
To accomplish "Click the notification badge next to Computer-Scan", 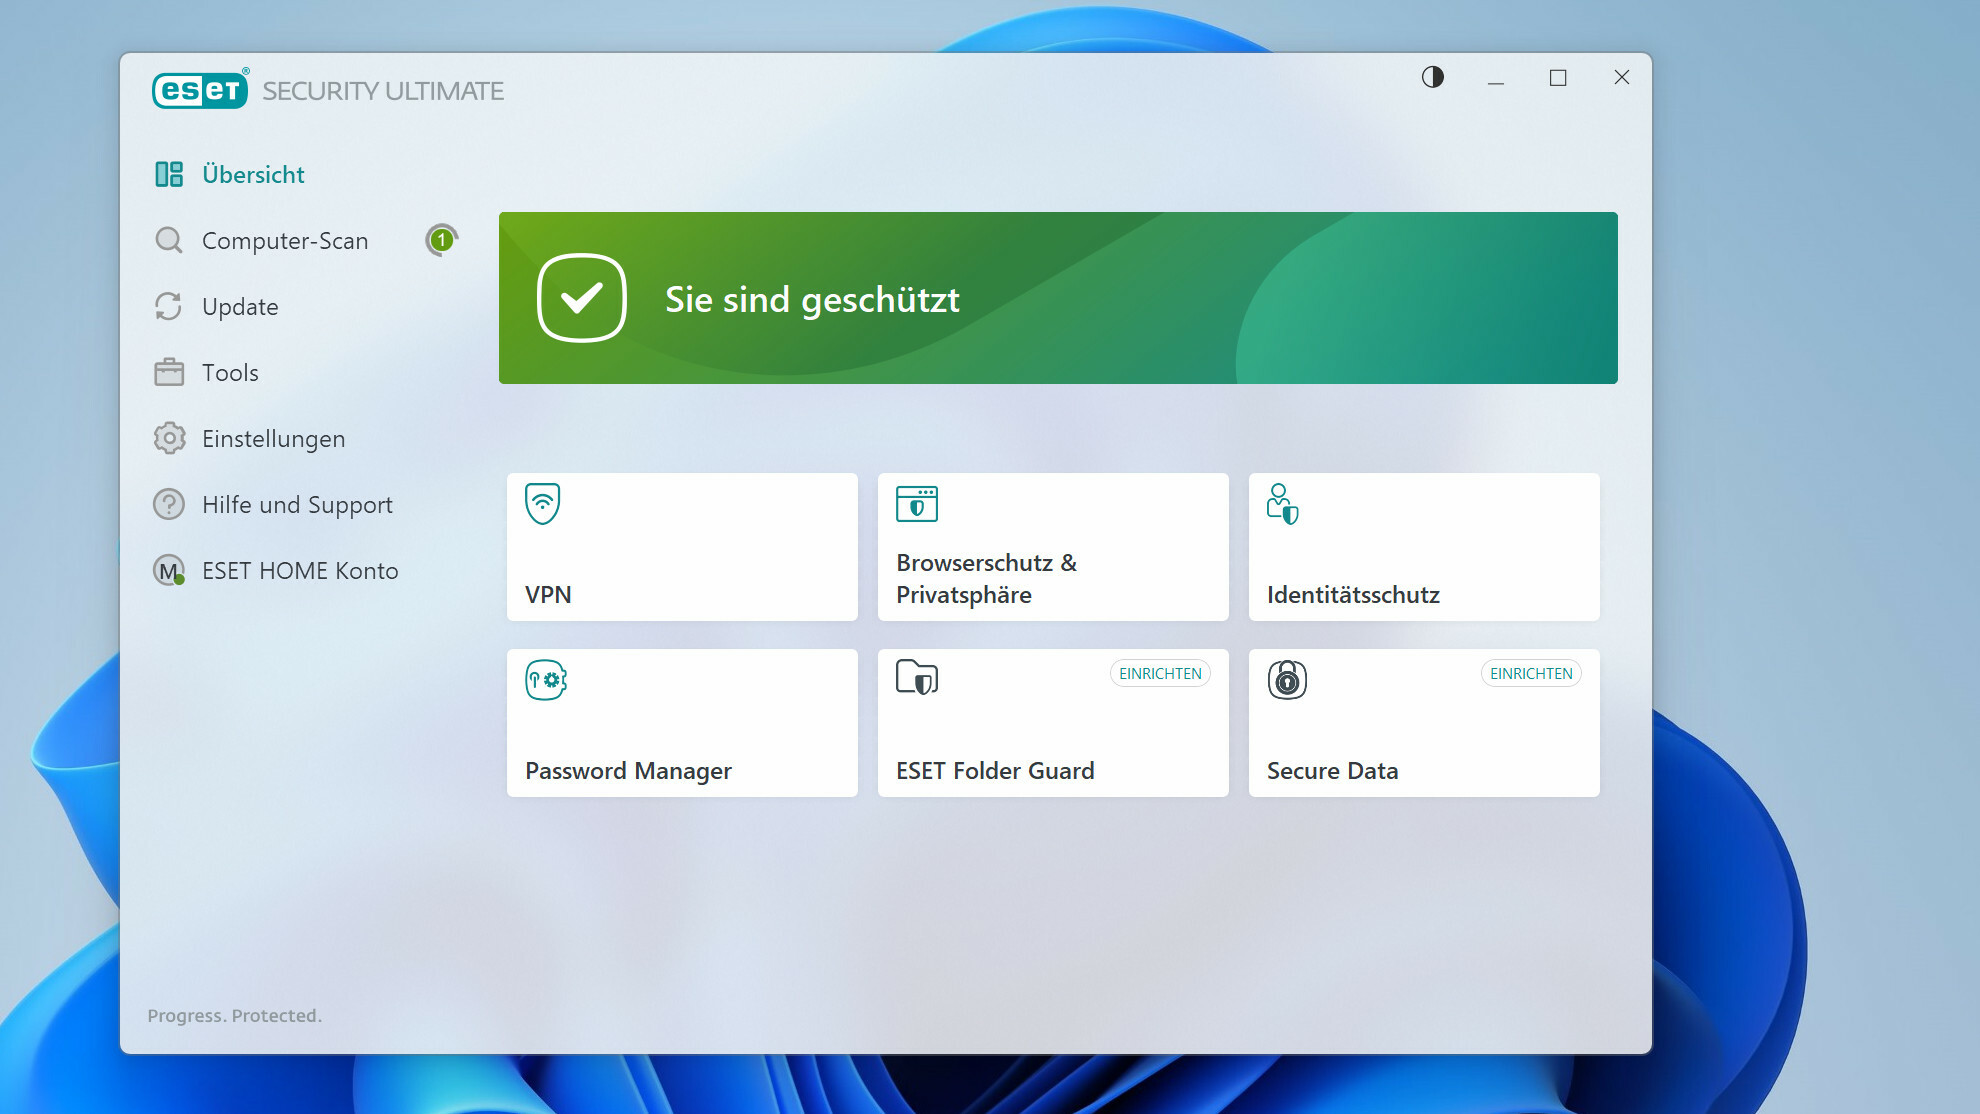I will 440,239.
